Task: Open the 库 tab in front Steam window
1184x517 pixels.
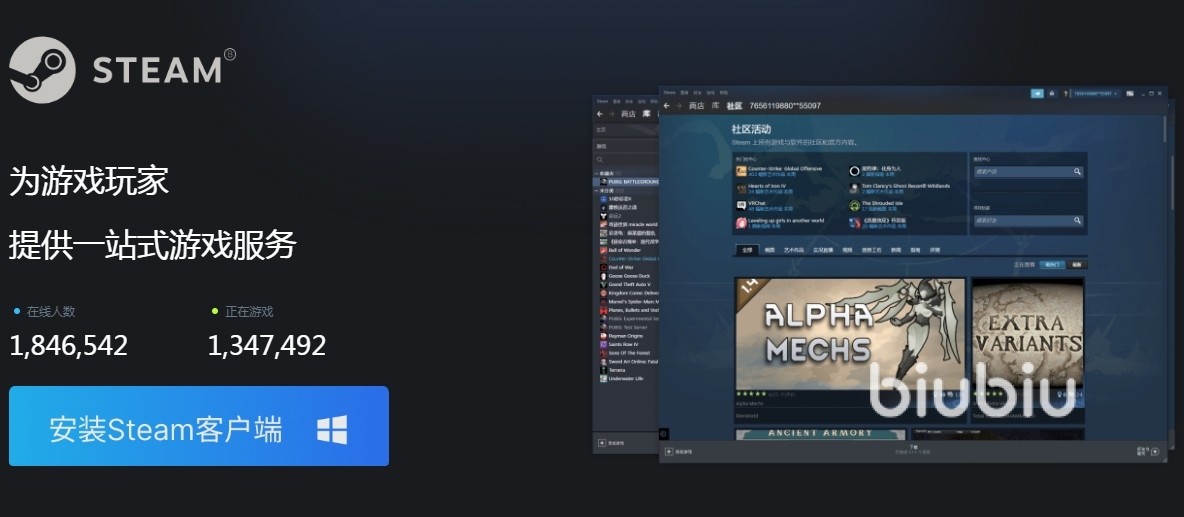Action: [715, 106]
